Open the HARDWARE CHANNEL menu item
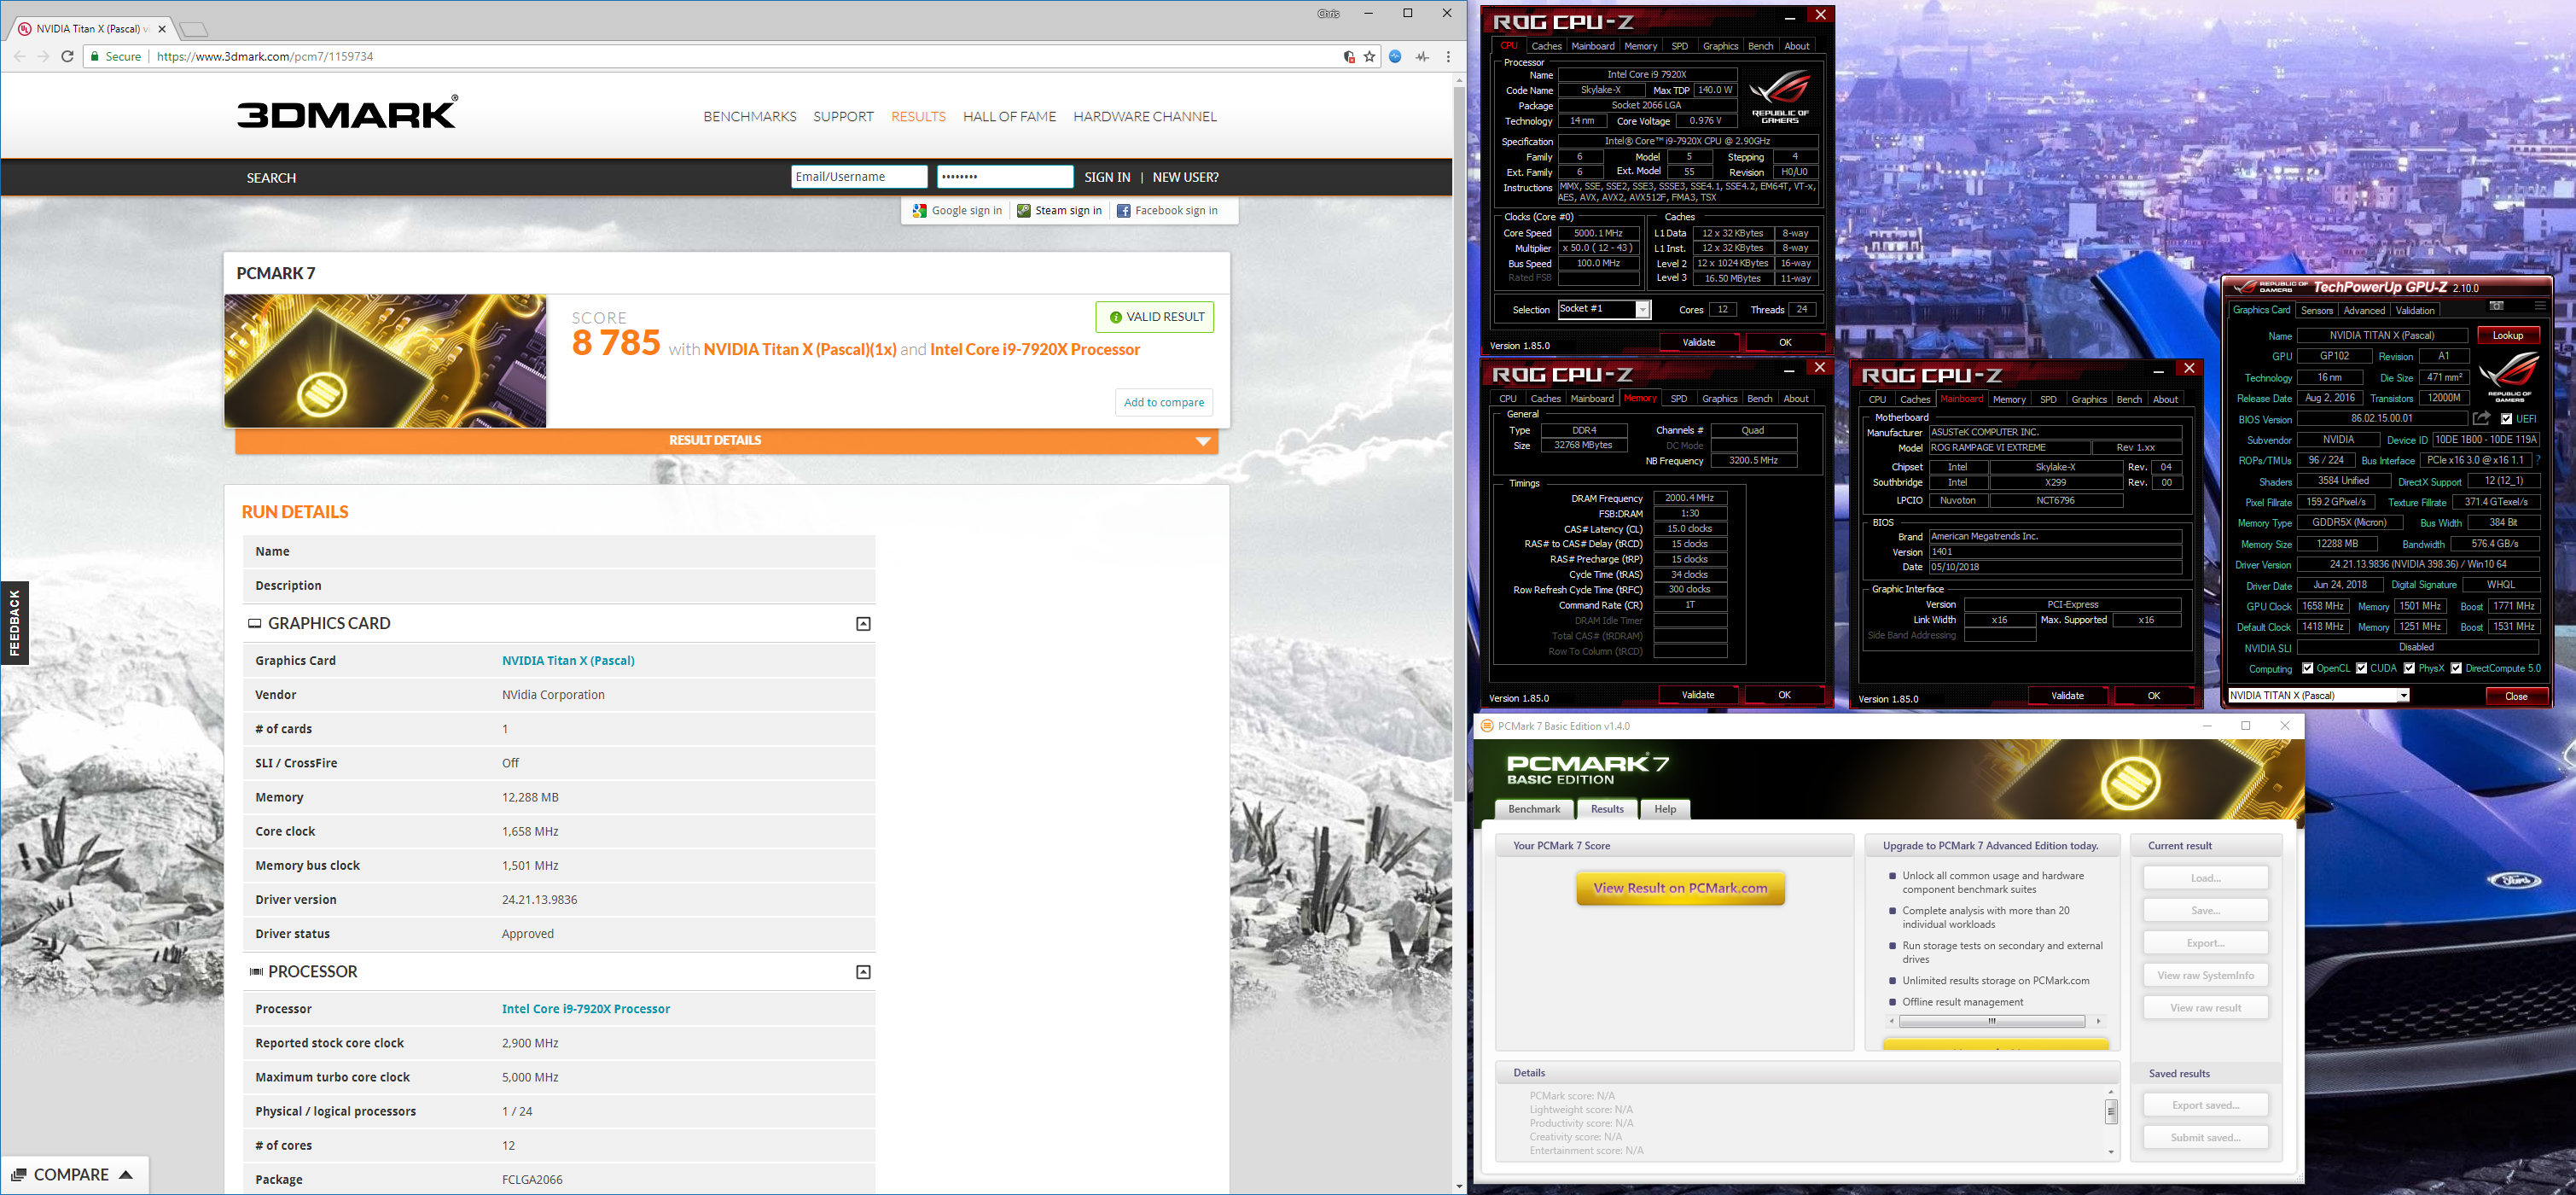The width and height of the screenshot is (2576, 1195). pyautogui.click(x=1145, y=117)
